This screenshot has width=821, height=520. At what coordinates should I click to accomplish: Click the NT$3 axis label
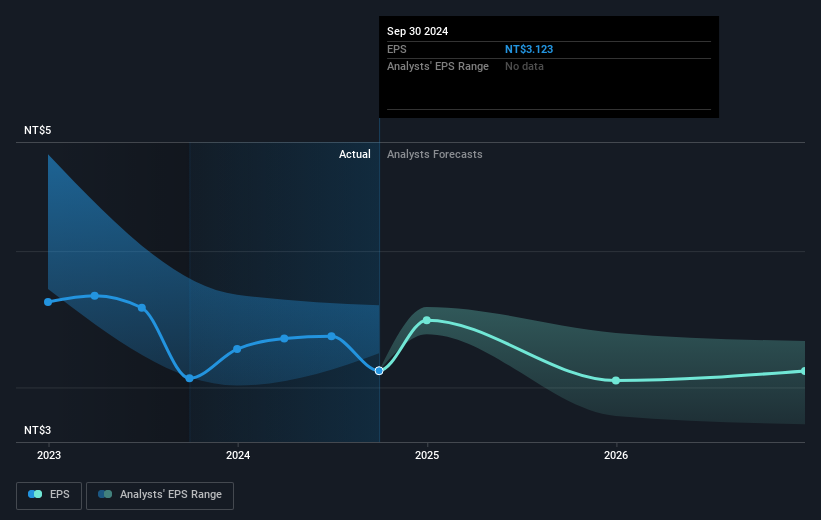pos(38,430)
